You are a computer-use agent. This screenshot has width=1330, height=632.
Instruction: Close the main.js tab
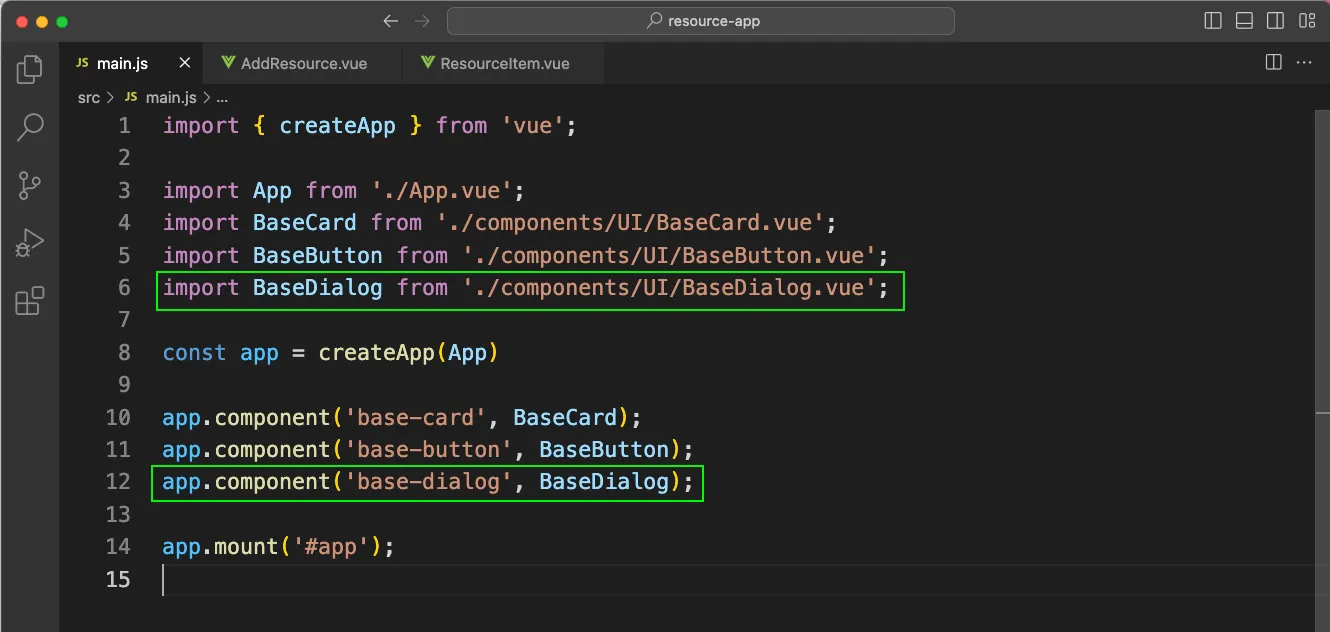[x=185, y=63]
